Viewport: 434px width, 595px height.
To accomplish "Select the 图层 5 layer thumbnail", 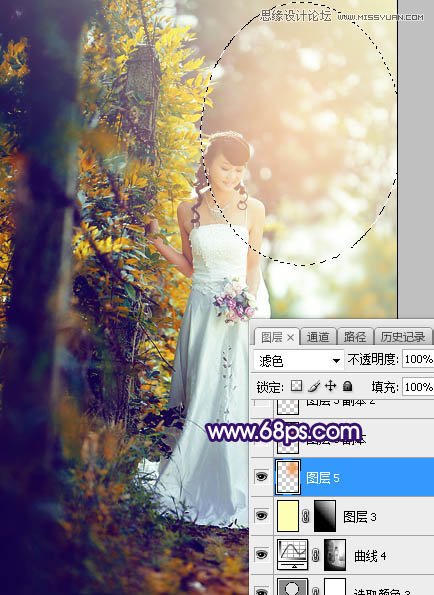I will point(288,477).
